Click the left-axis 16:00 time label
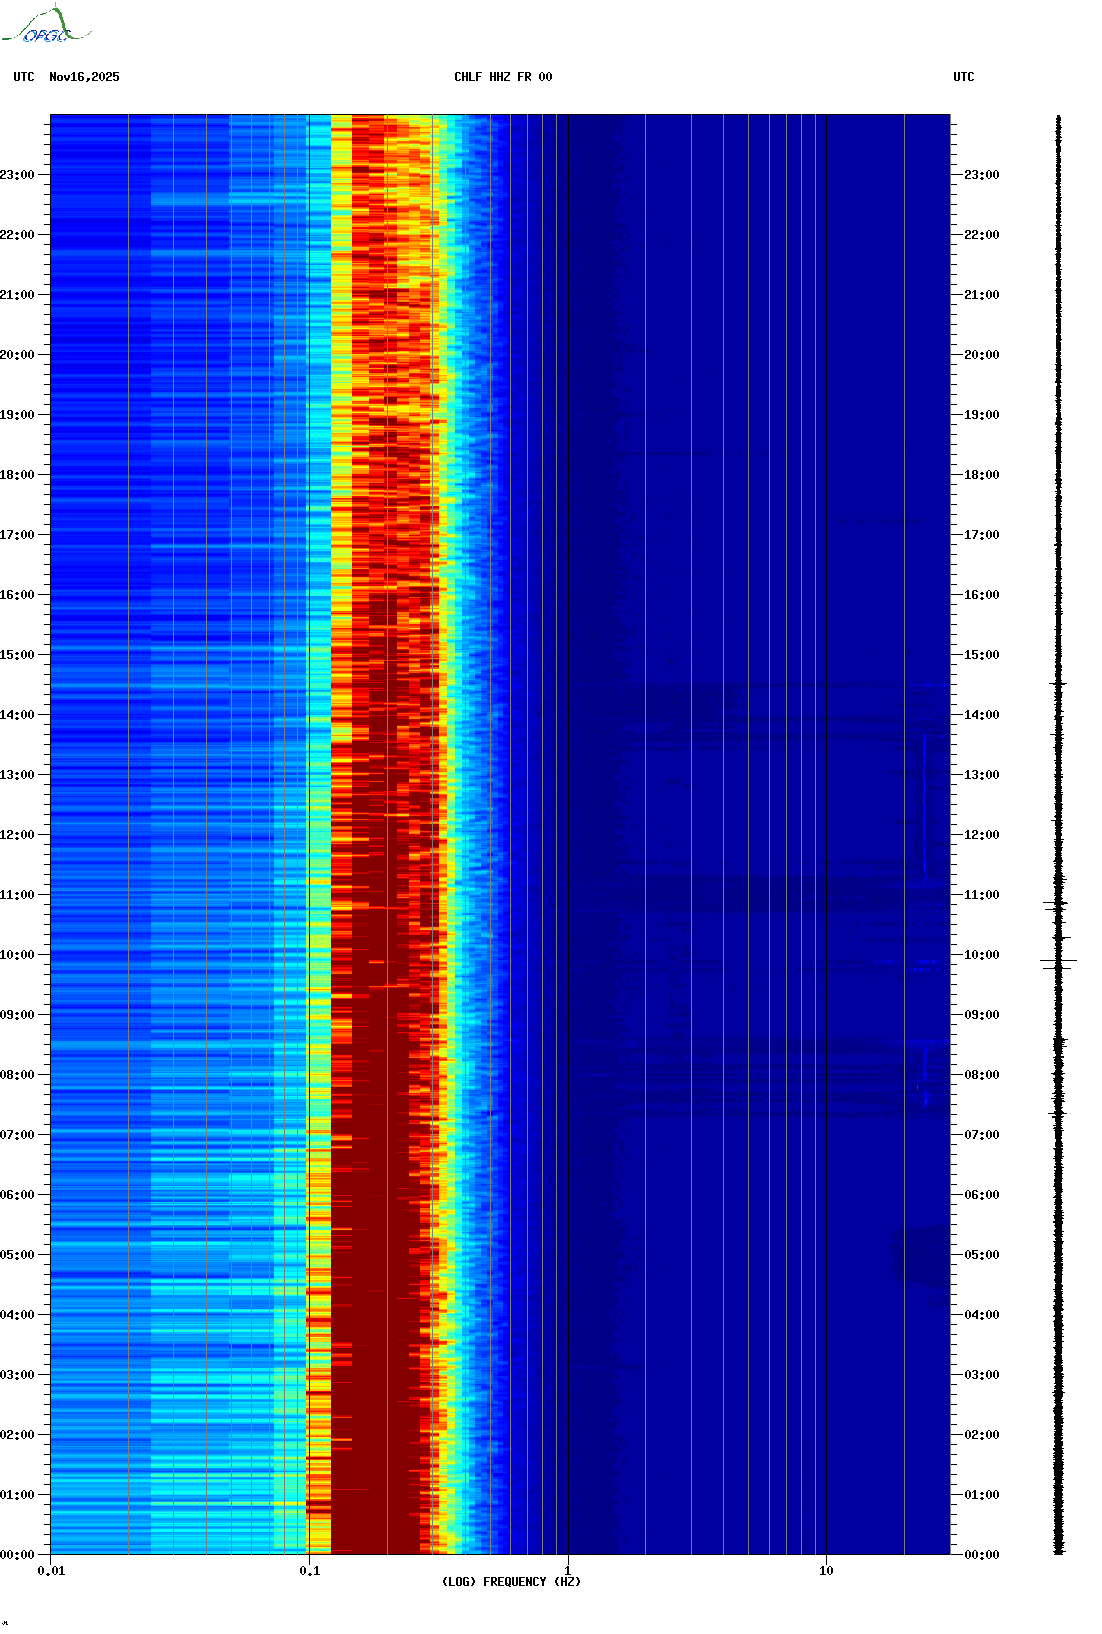This screenshot has width=1102, height=1634. [17, 595]
